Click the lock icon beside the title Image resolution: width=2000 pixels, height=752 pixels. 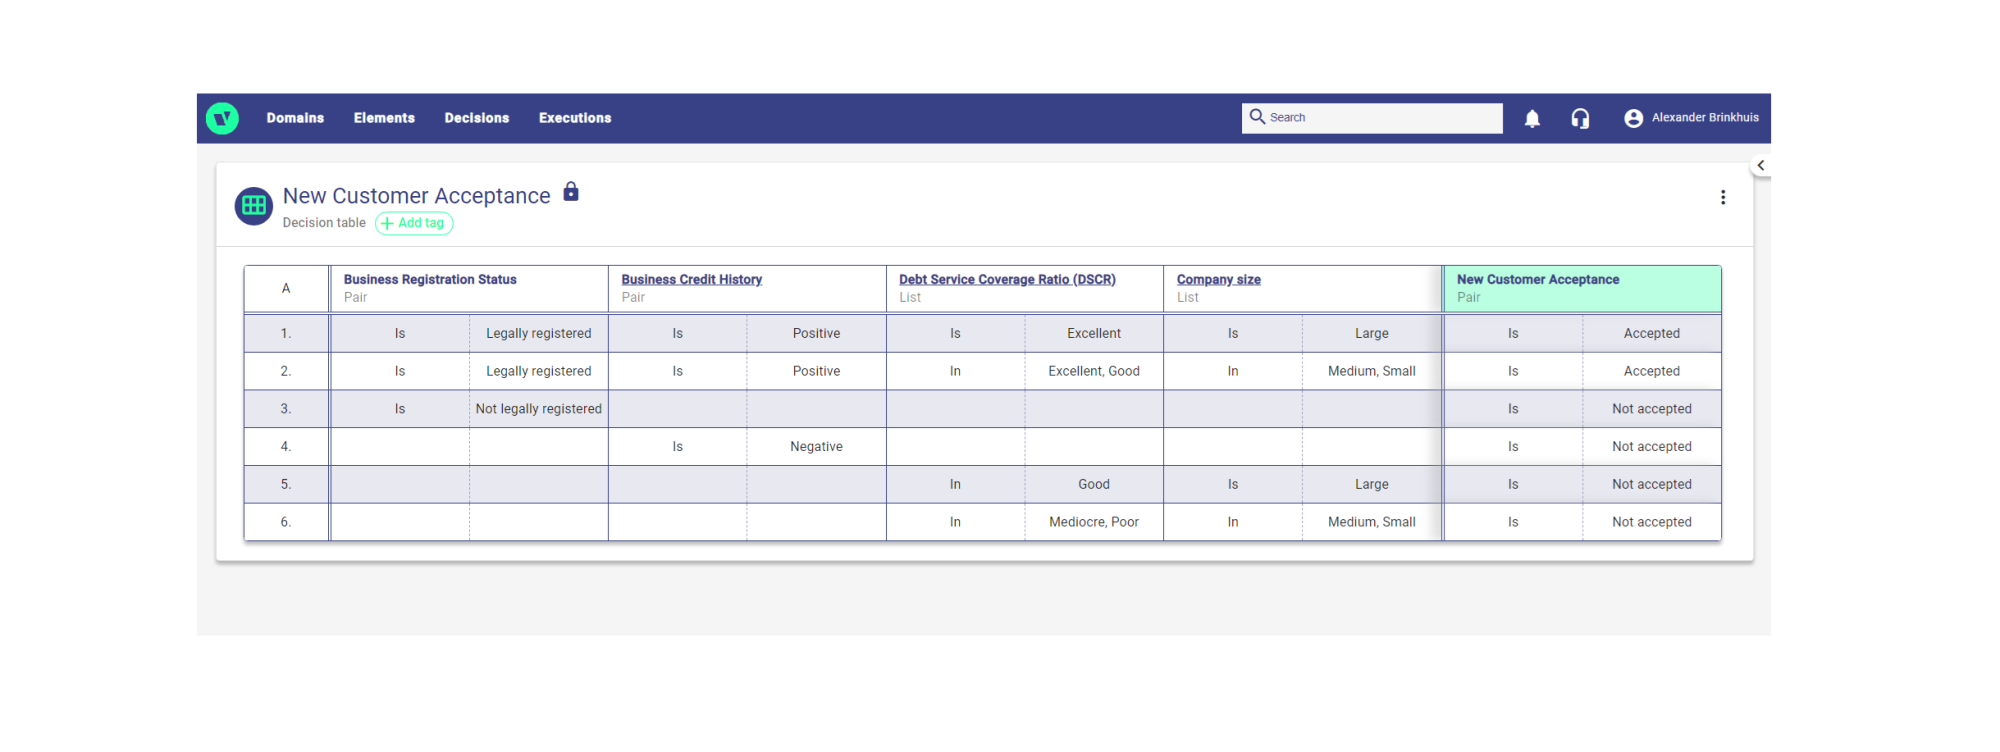[x=571, y=191]
